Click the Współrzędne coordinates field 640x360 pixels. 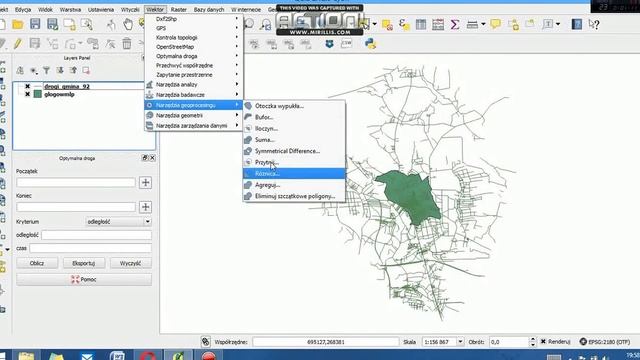pos(325,342)
